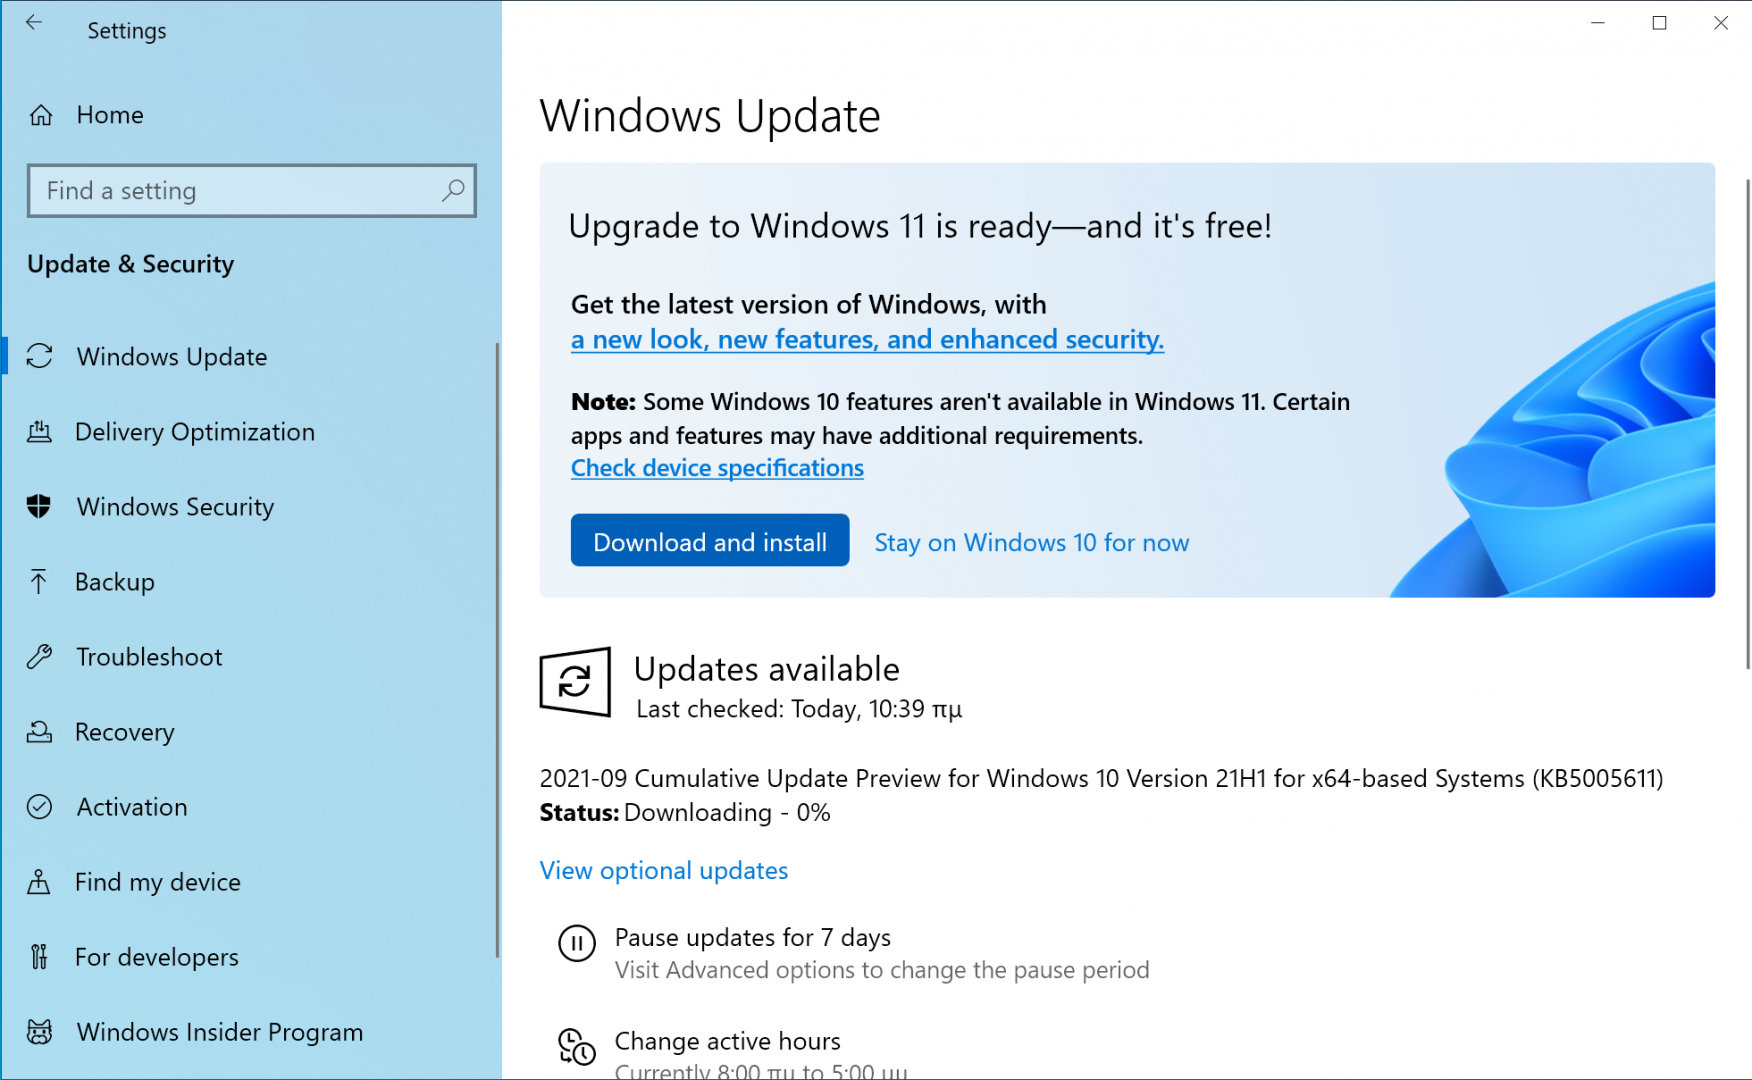The width and height of the screenshot is (1752, 1080).
Task: Click the Updates available refresh icon
Action: tap(575, 682)
